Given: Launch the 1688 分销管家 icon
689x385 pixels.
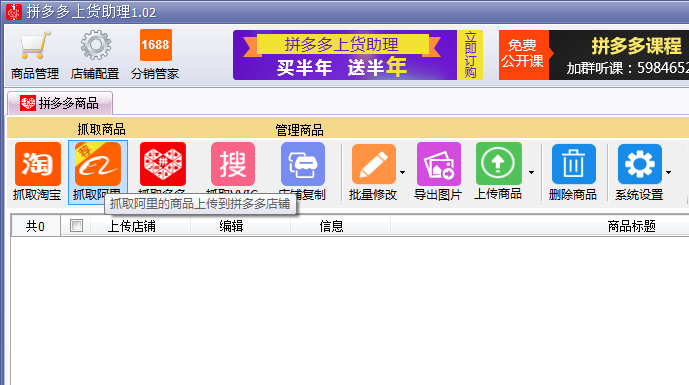Looking at the screenshot, I should point(156,45).
